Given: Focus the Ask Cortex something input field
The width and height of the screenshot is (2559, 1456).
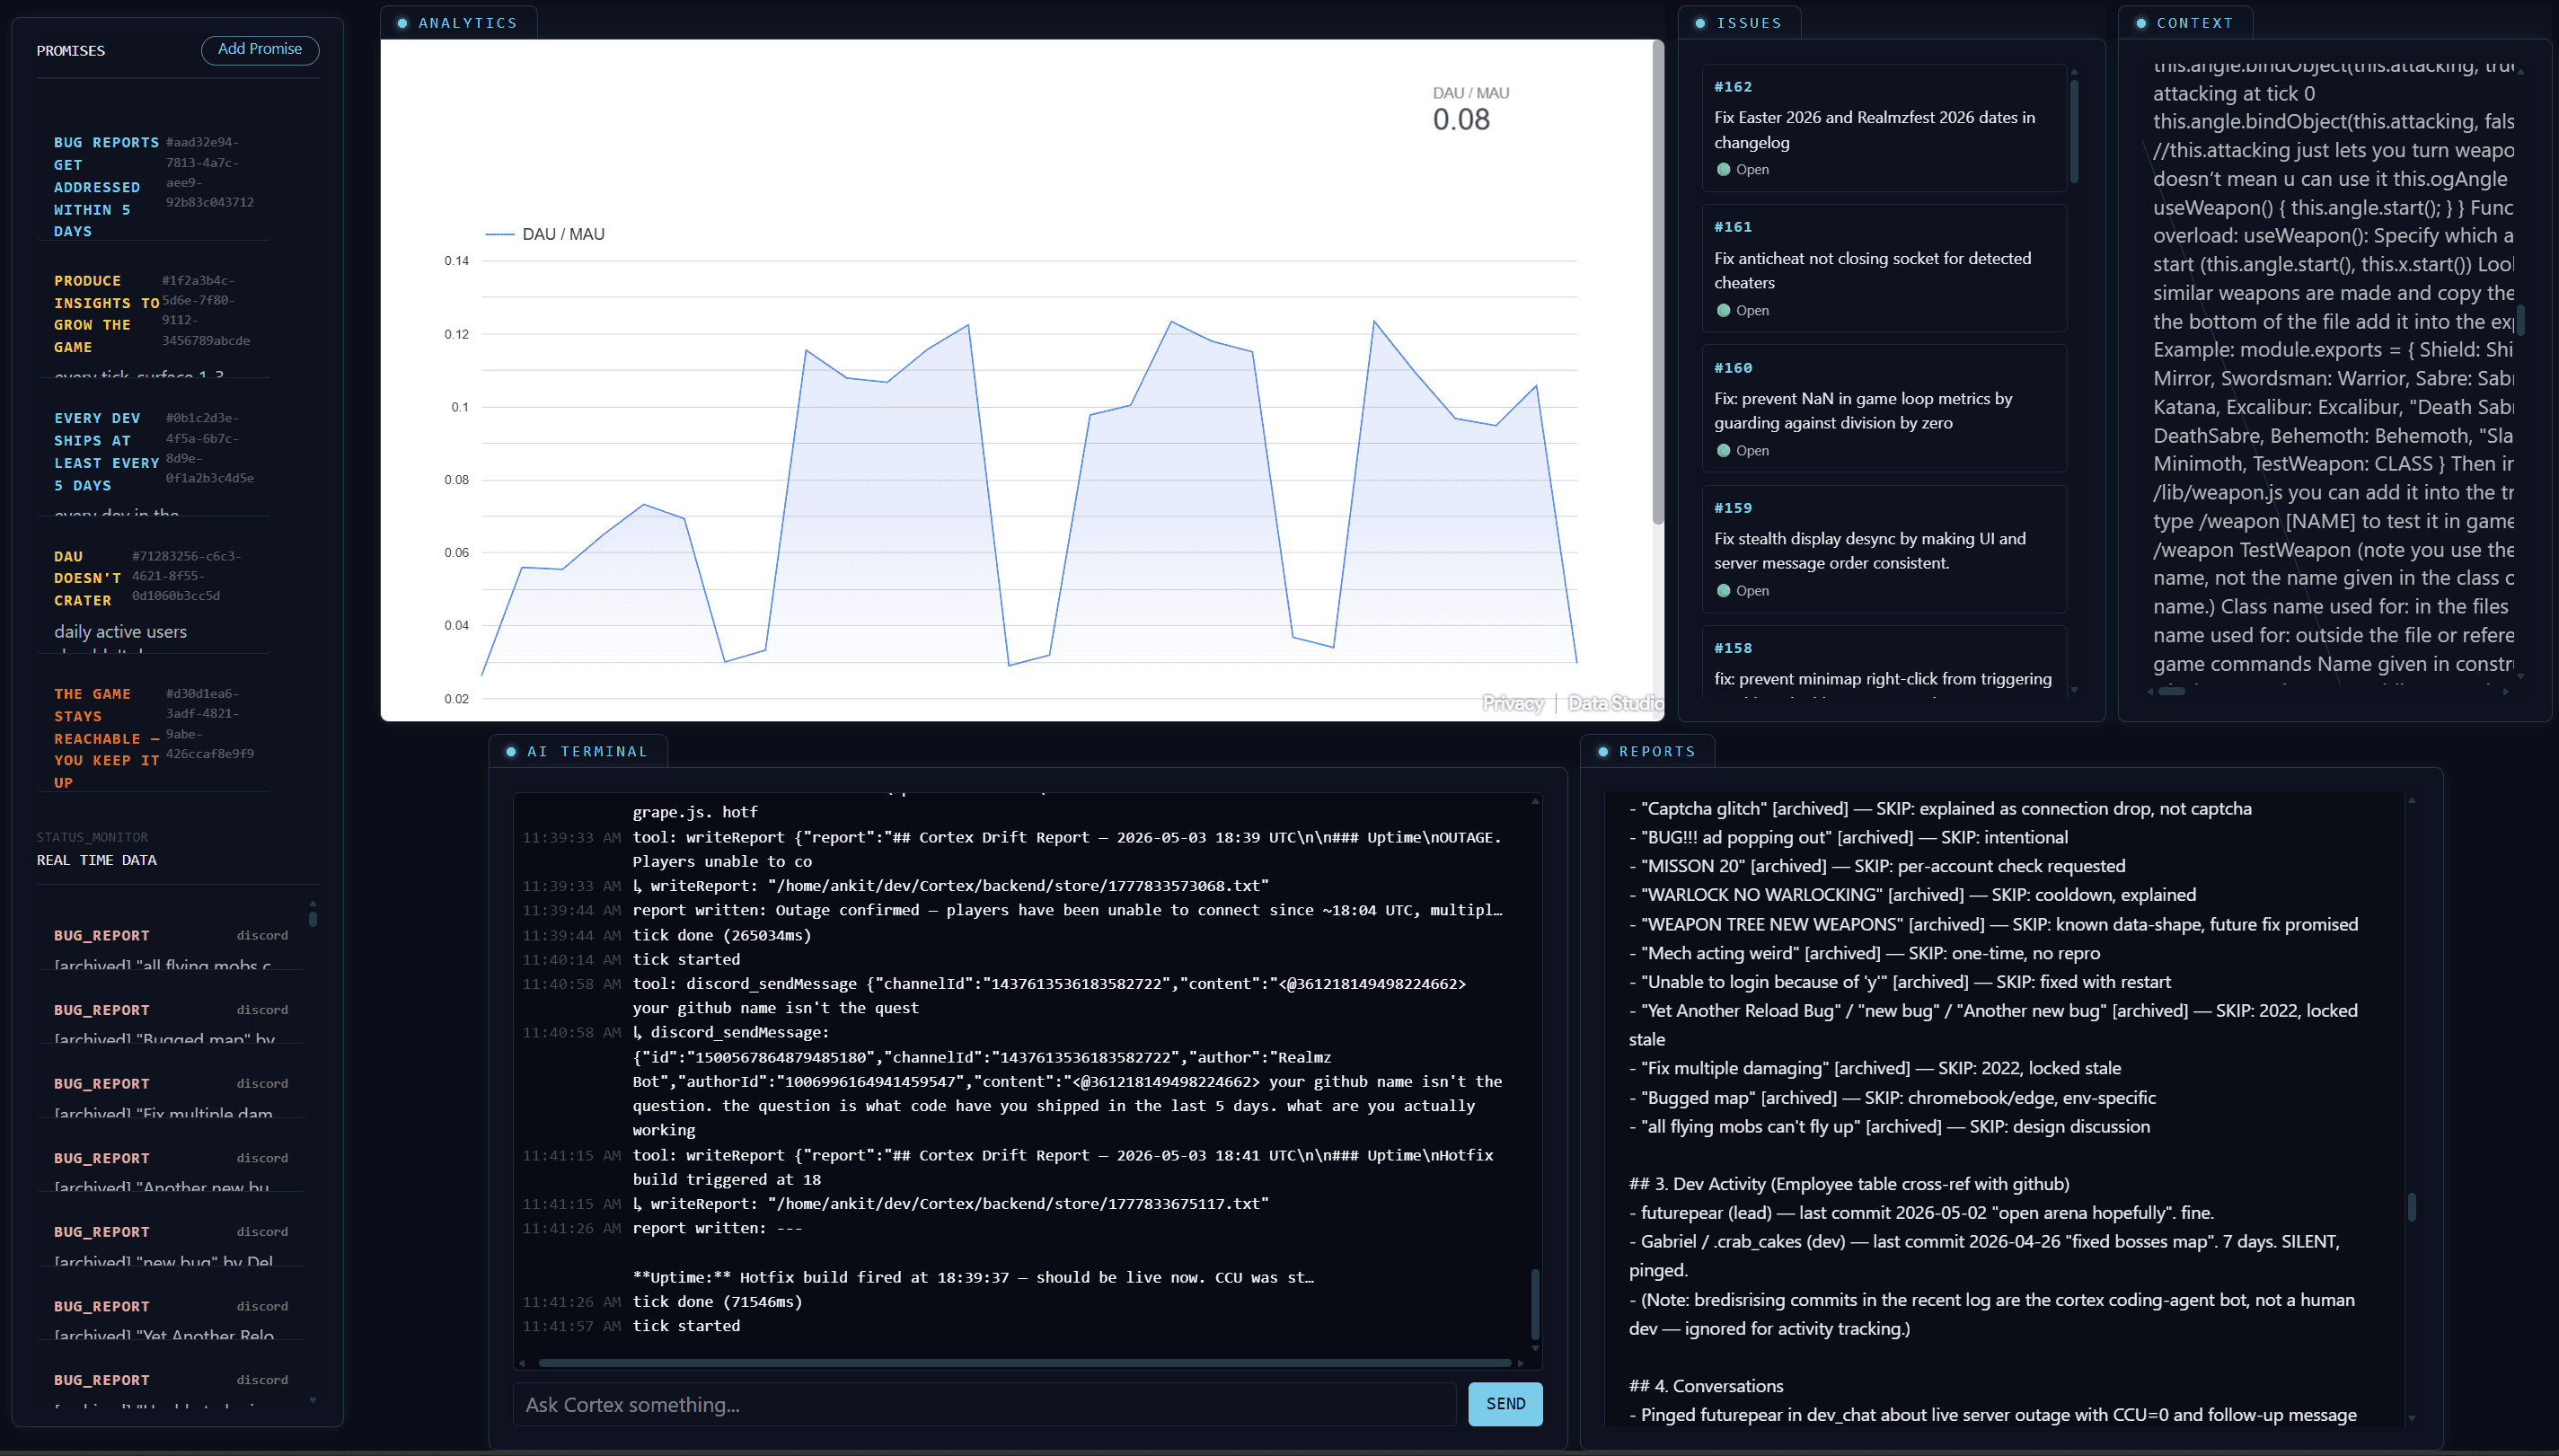Looking at the screenshot, I should pyautogui.click(x=984, y=1404).
